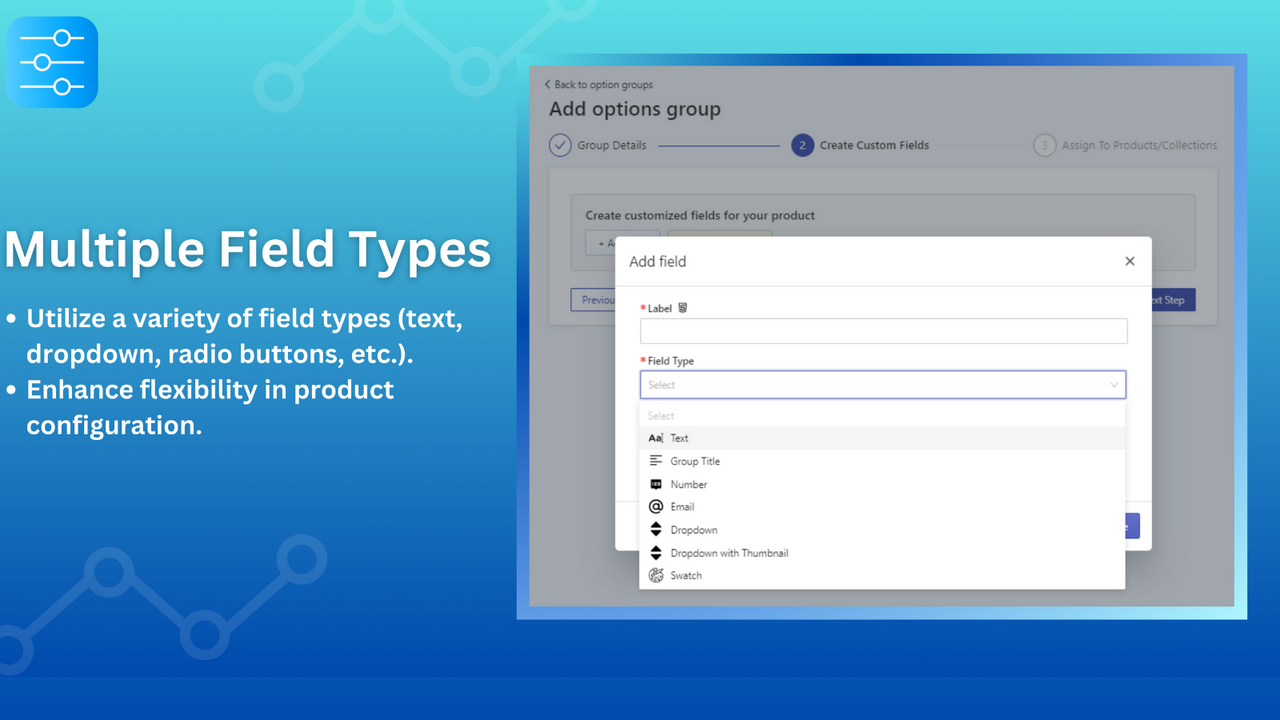Click the add field button in background
The image size is (1280, 720).
[601, 242]
